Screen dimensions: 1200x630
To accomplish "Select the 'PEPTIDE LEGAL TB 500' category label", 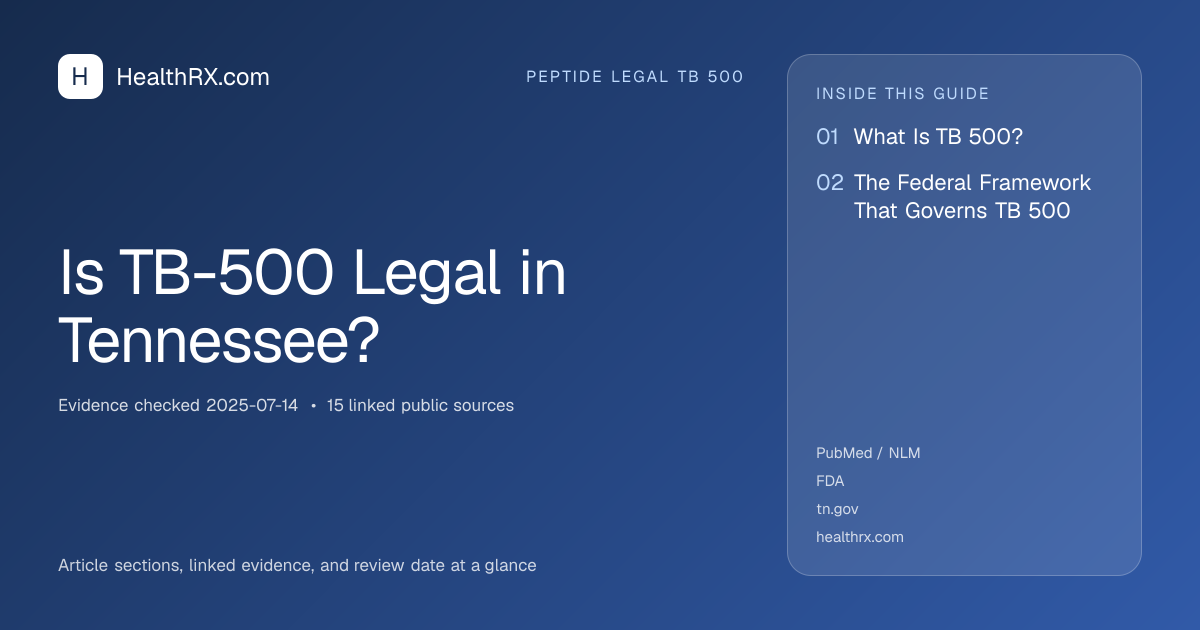I will click(635, 77).
